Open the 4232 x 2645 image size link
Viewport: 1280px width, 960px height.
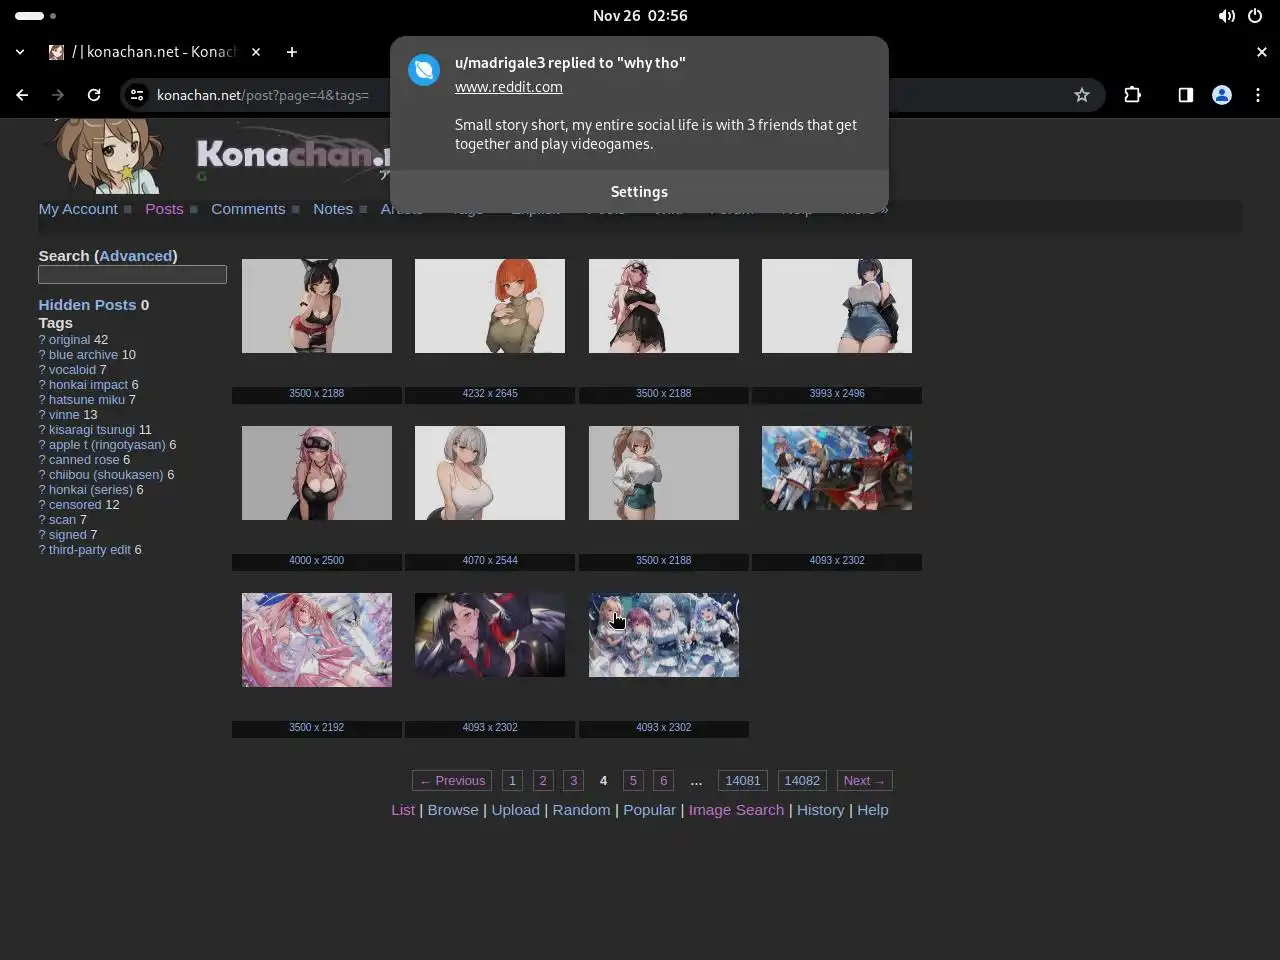(490, 394)
